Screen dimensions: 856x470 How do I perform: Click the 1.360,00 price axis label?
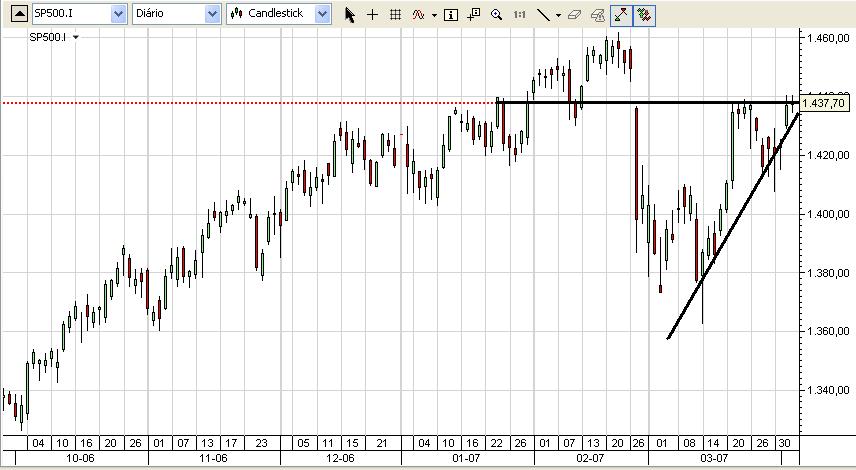tap(828, 331)
